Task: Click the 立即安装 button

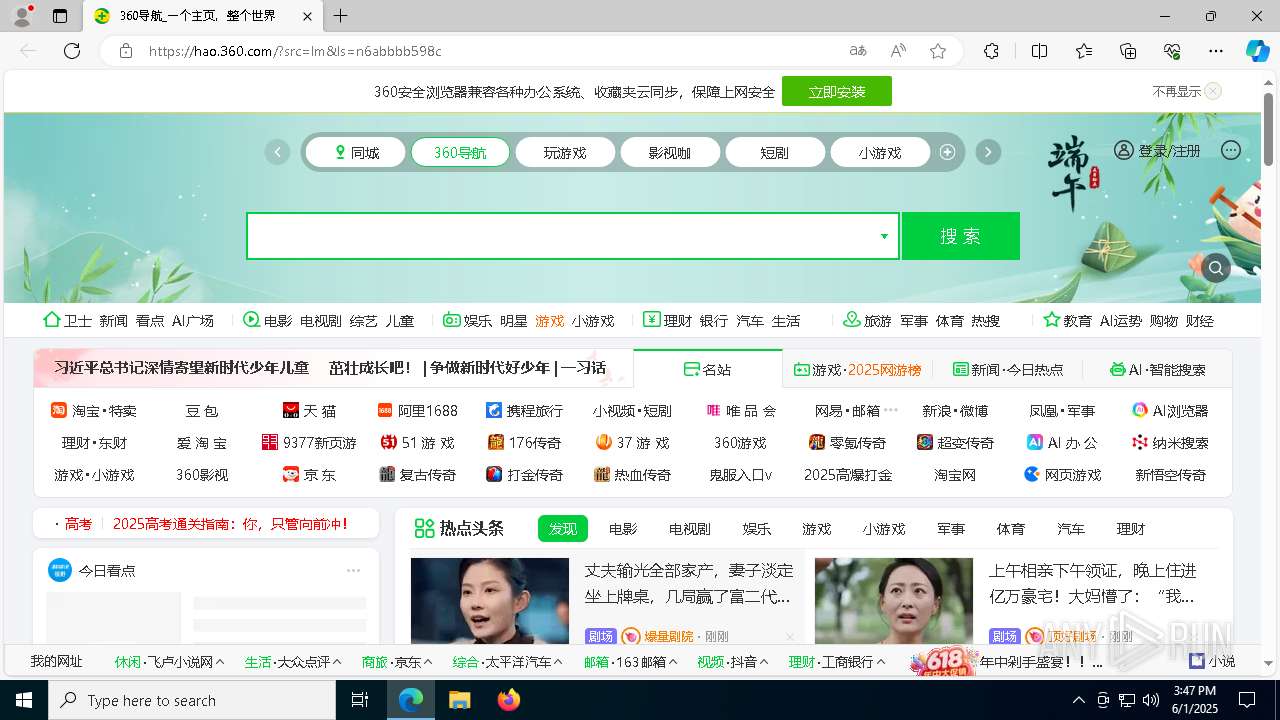Action: point(837,91)
